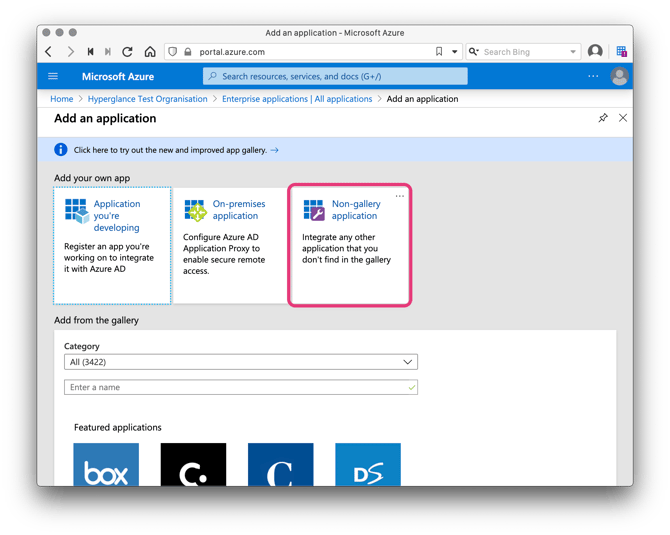Click the Azure account avatar icon

pyautogui.click(x=619, y=76)
